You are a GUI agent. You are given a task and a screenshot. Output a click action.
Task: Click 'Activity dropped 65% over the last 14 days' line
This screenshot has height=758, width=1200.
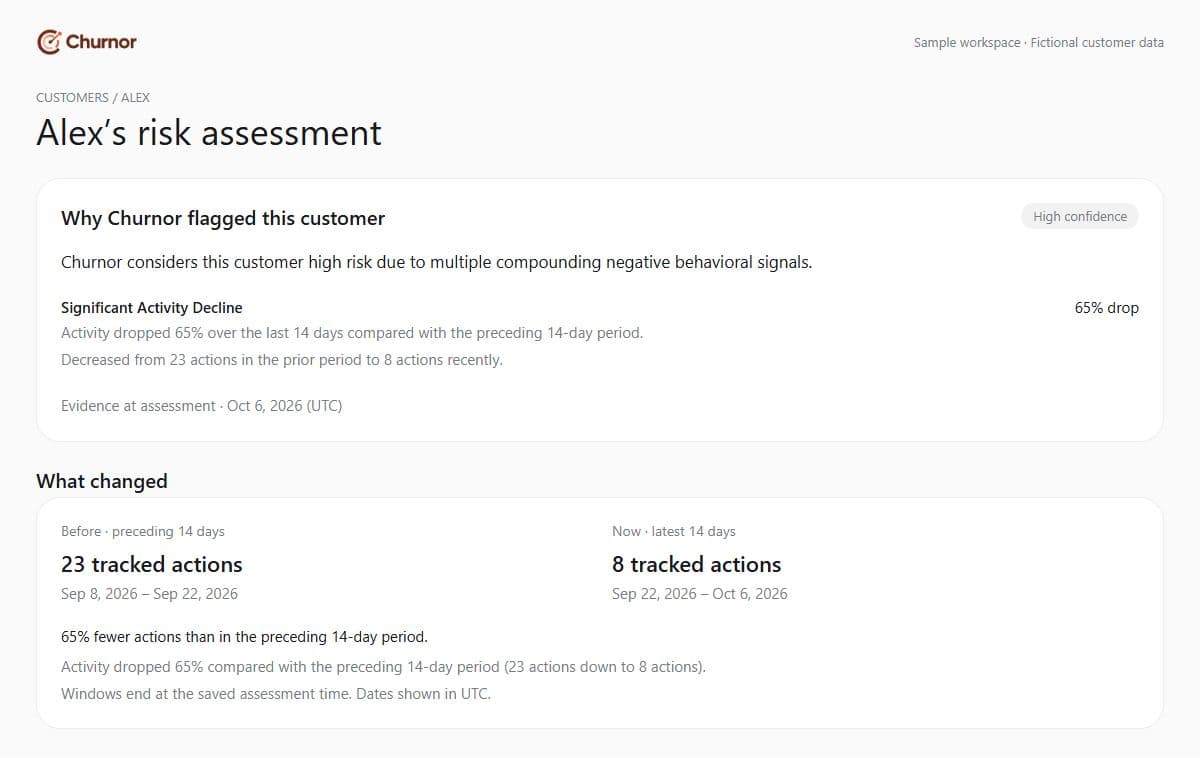click(x=352, y=333)
